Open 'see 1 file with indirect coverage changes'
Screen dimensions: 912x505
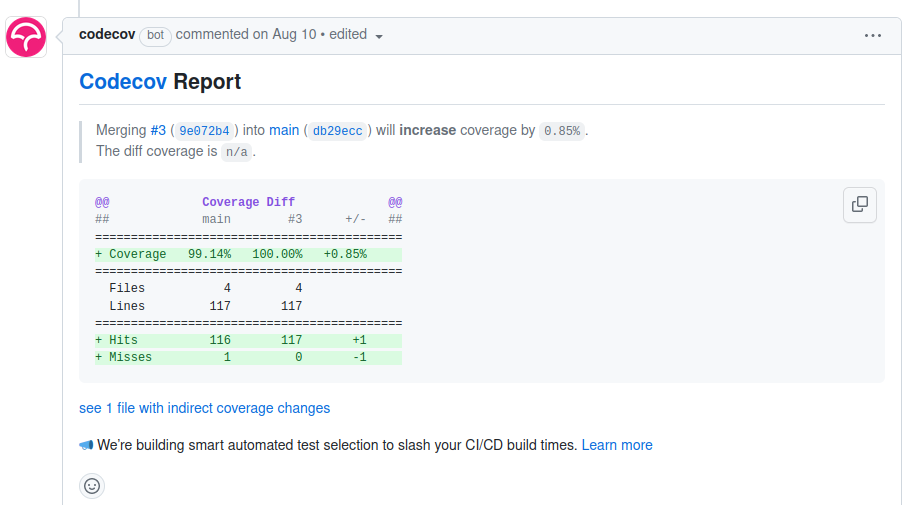coord(204,408)
